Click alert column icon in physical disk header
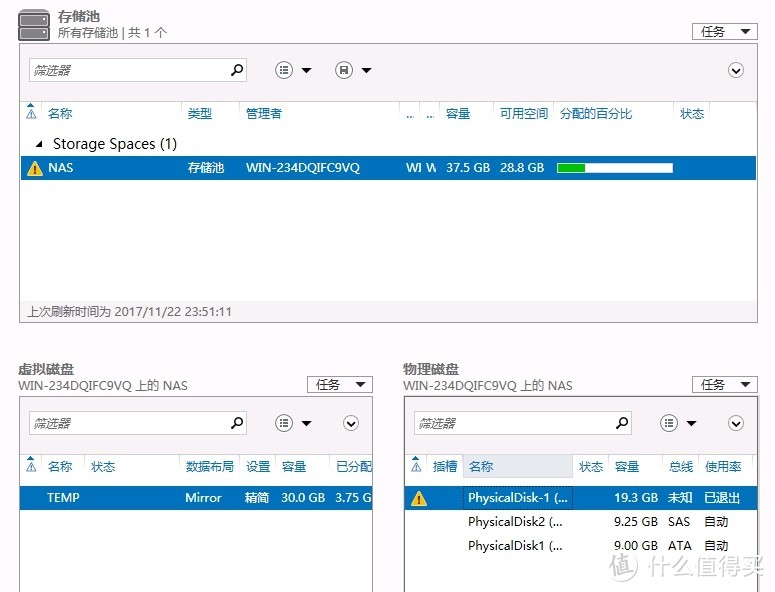This screenshot has width=775, height=592. (x=416, y=465)
